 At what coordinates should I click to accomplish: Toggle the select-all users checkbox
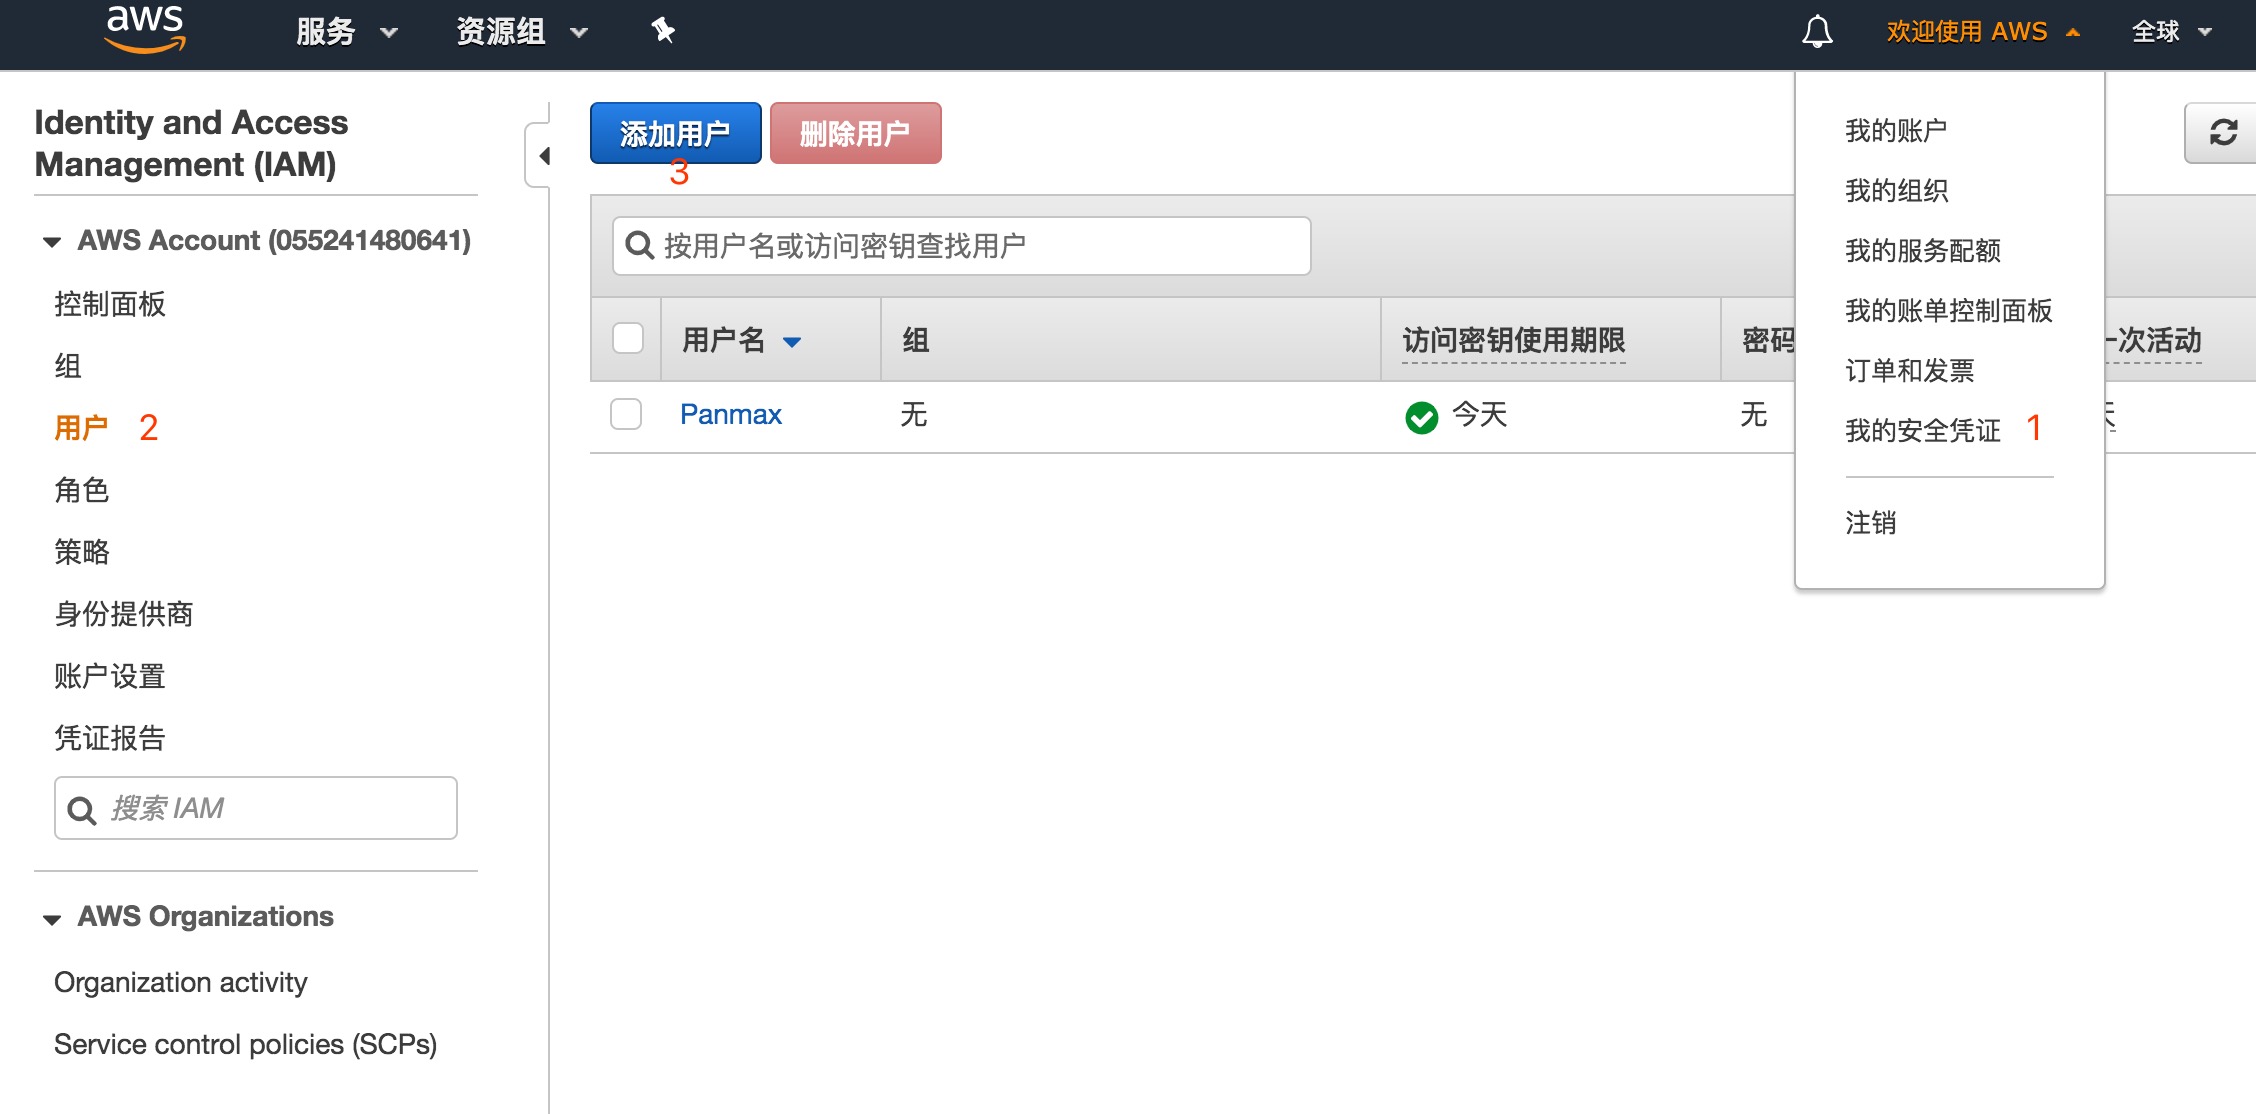point(627,338)
